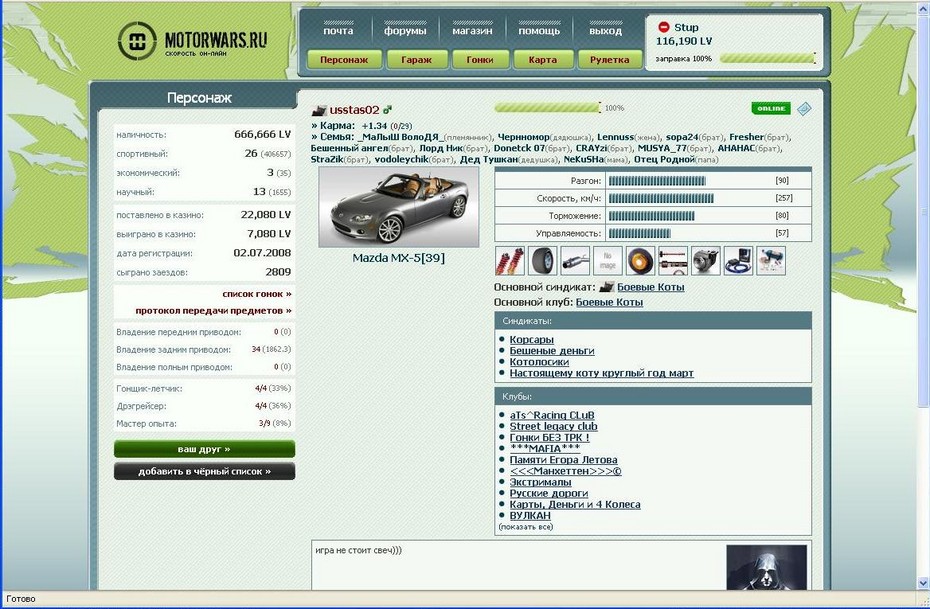Click the syndicate badge before usstas02
The height and width of the screenshot is (609, 930).
[319, 110]
